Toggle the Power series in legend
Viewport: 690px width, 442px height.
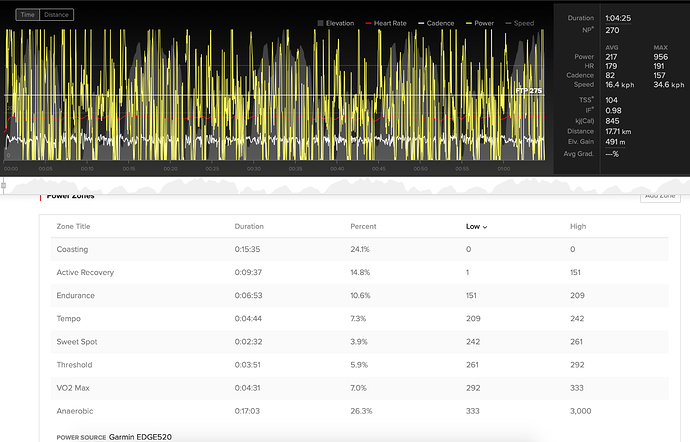(480, 23)
